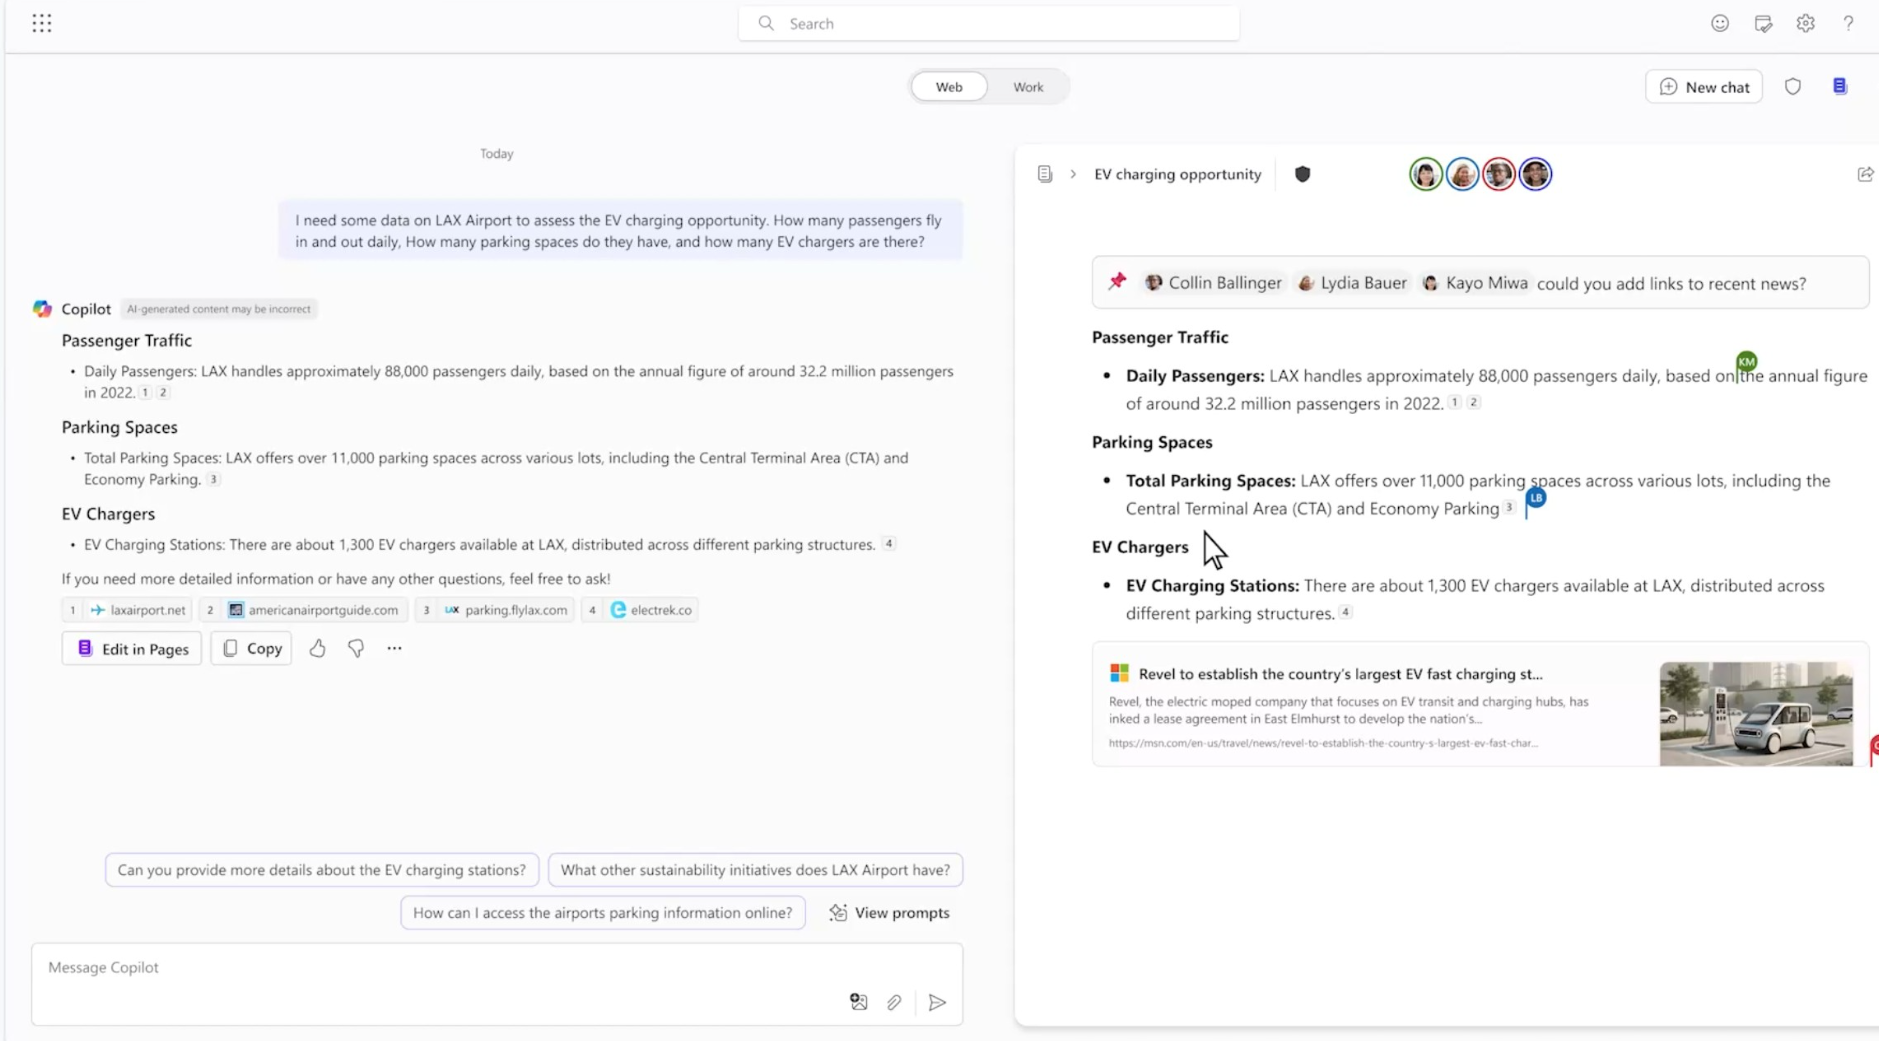Select the Web tab
The height and width of the screenshot is (1041, 1879).
click(x=948, y=86)
